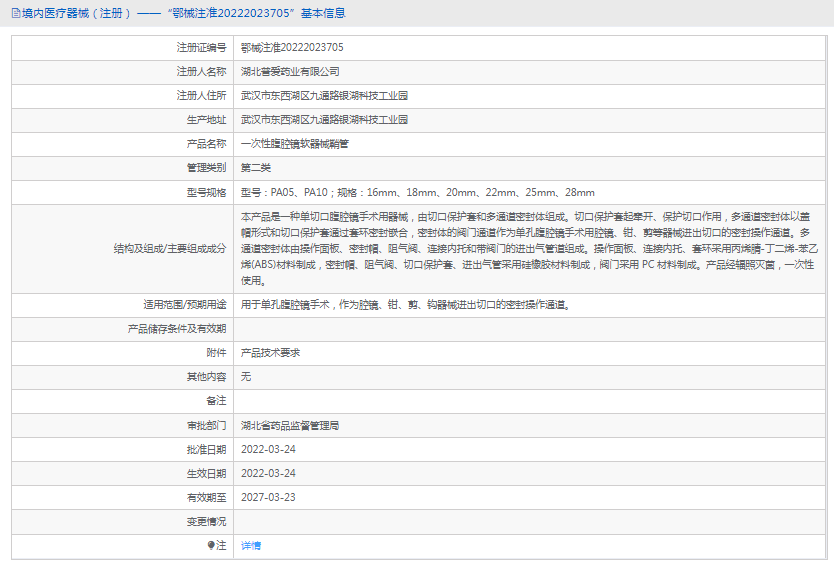Click the 批准日期 value 2022-03-24
Viewport: 834px width, 566px height.
(268, 450)
